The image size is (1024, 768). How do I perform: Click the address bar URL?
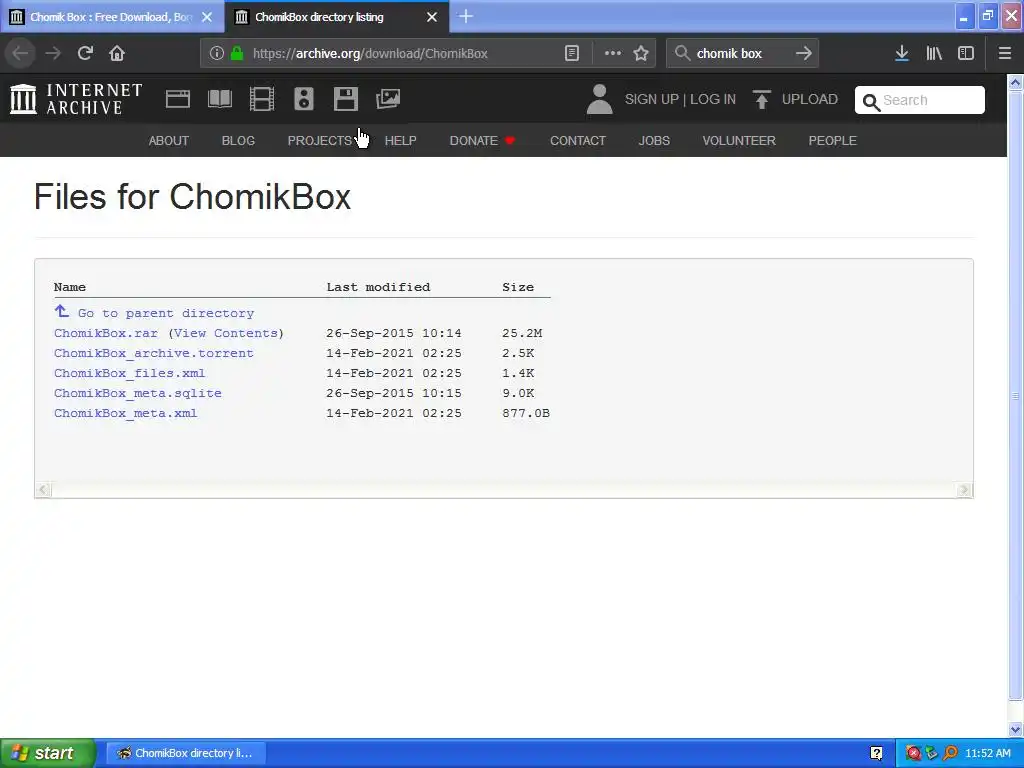[x=370, y=54]
